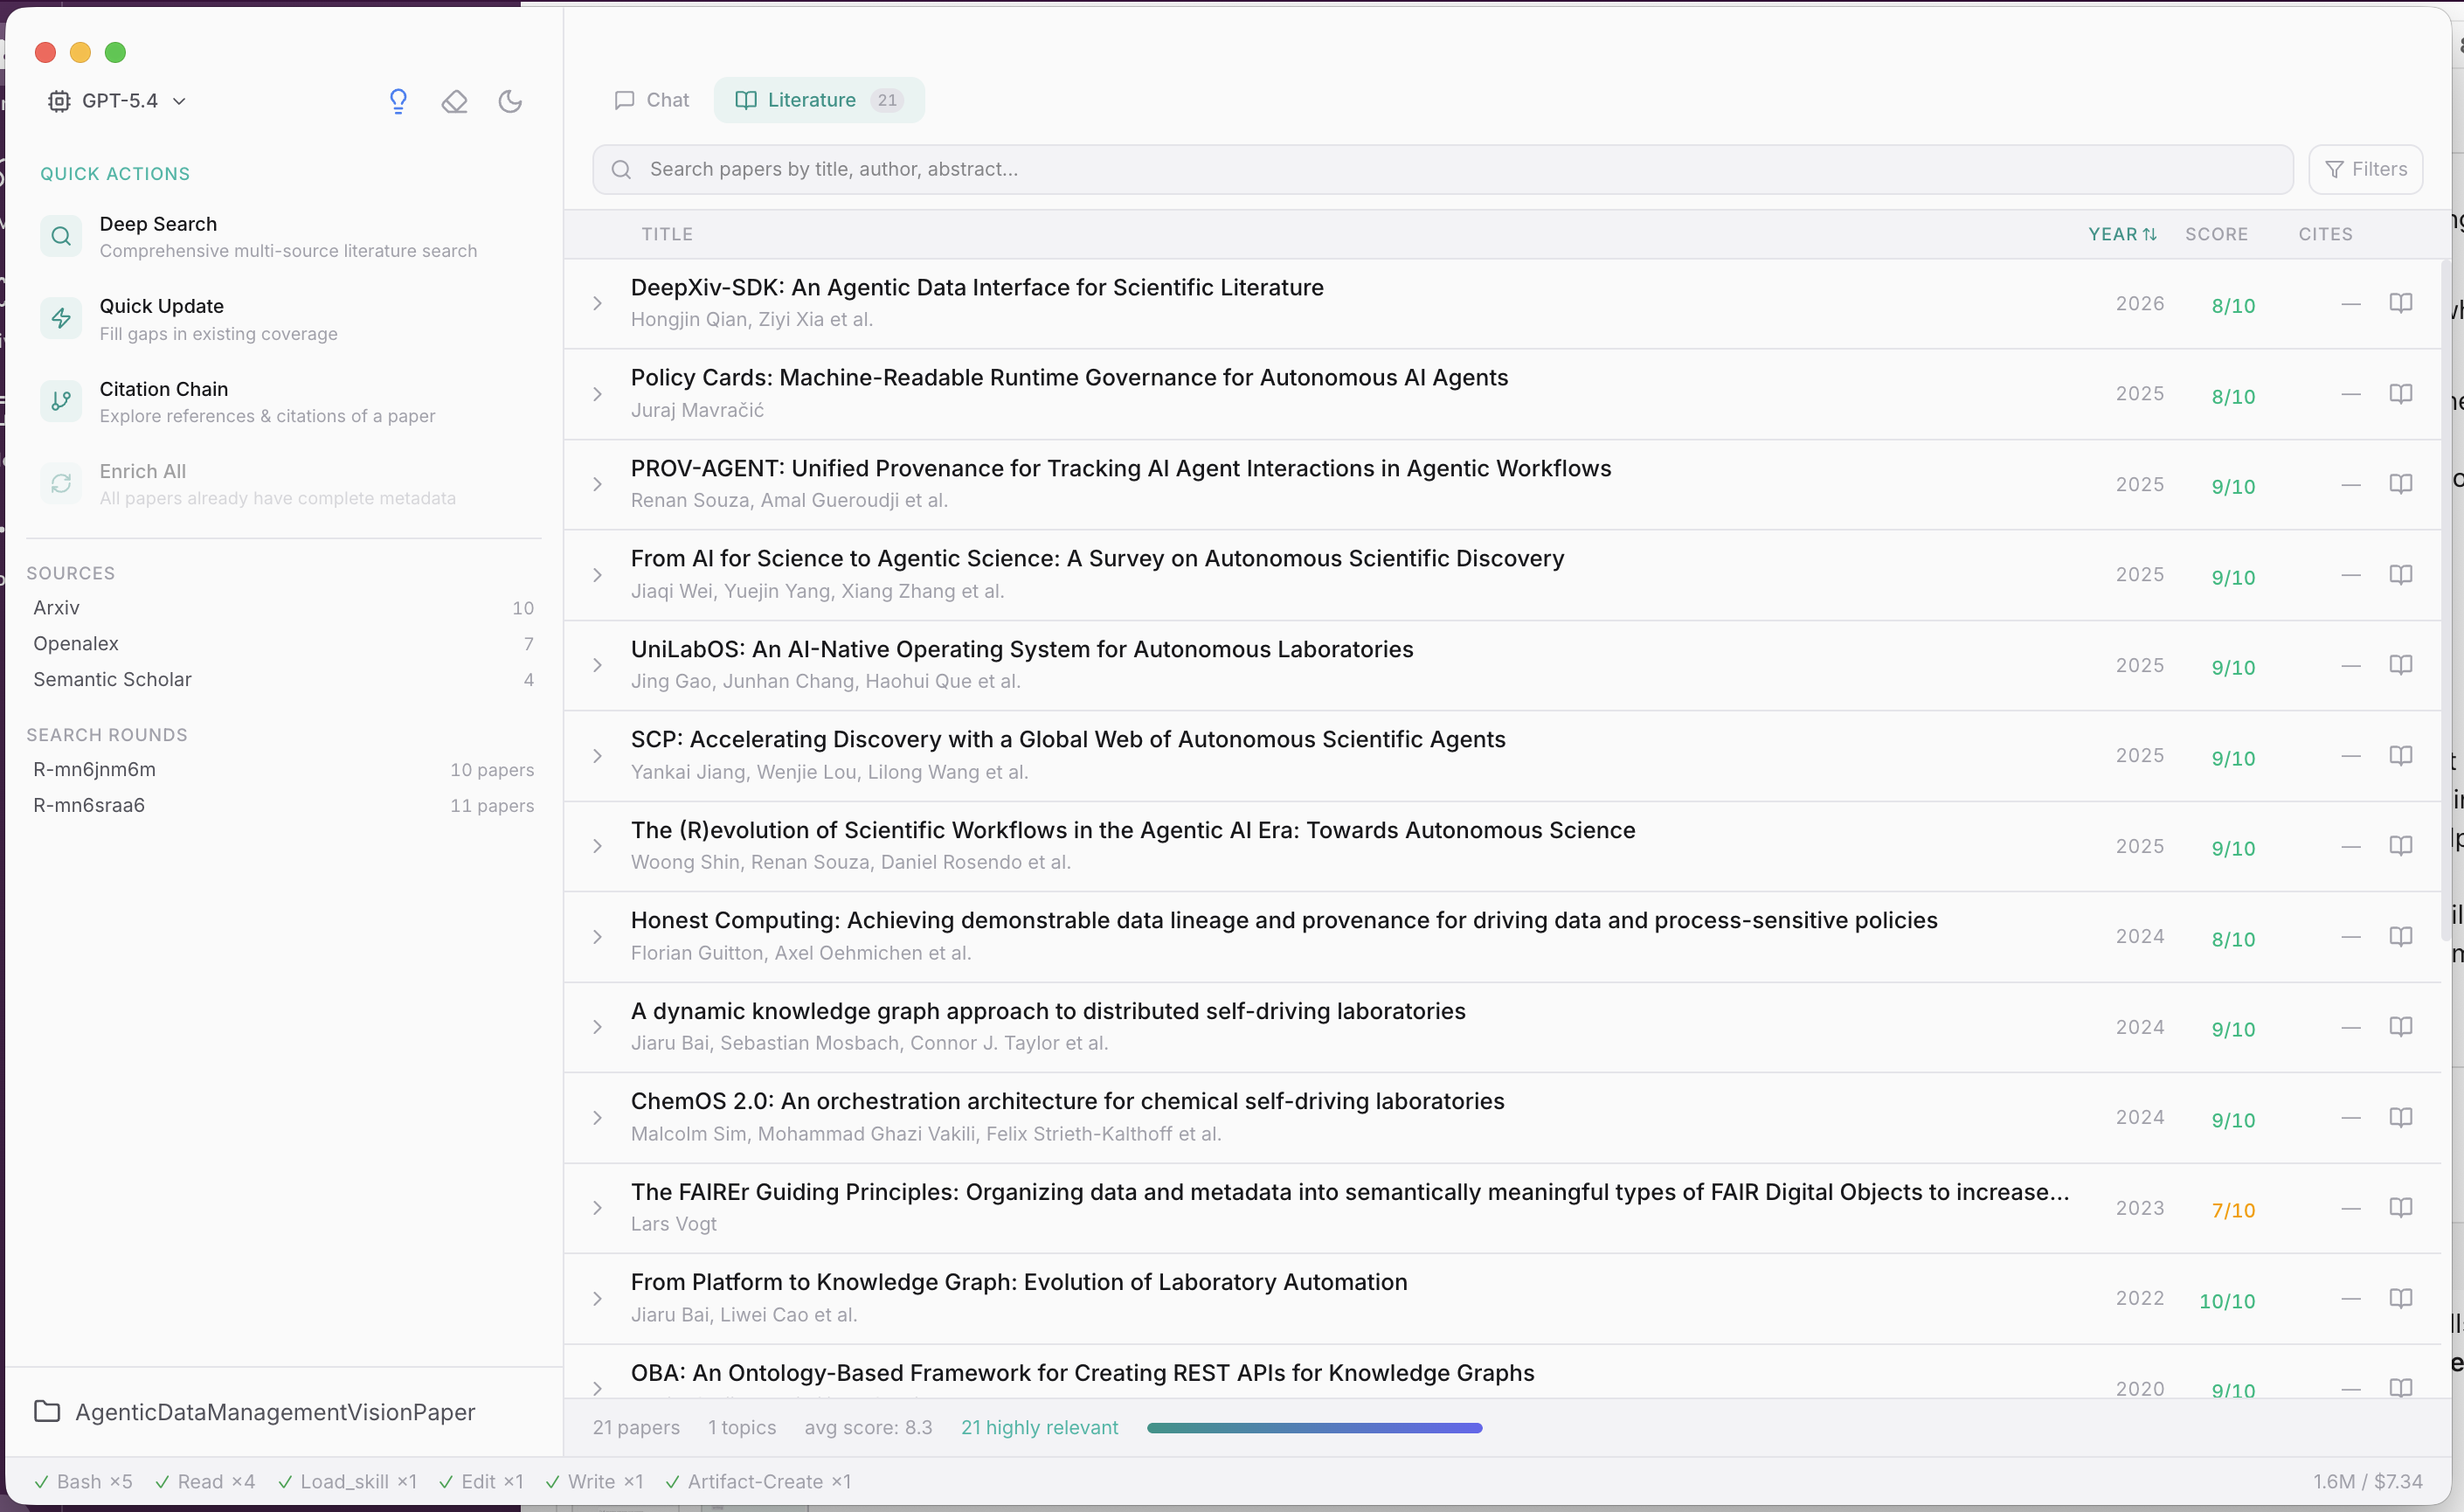
Task: Click the Enrich All refresh icon
Action: coord(61,483)
